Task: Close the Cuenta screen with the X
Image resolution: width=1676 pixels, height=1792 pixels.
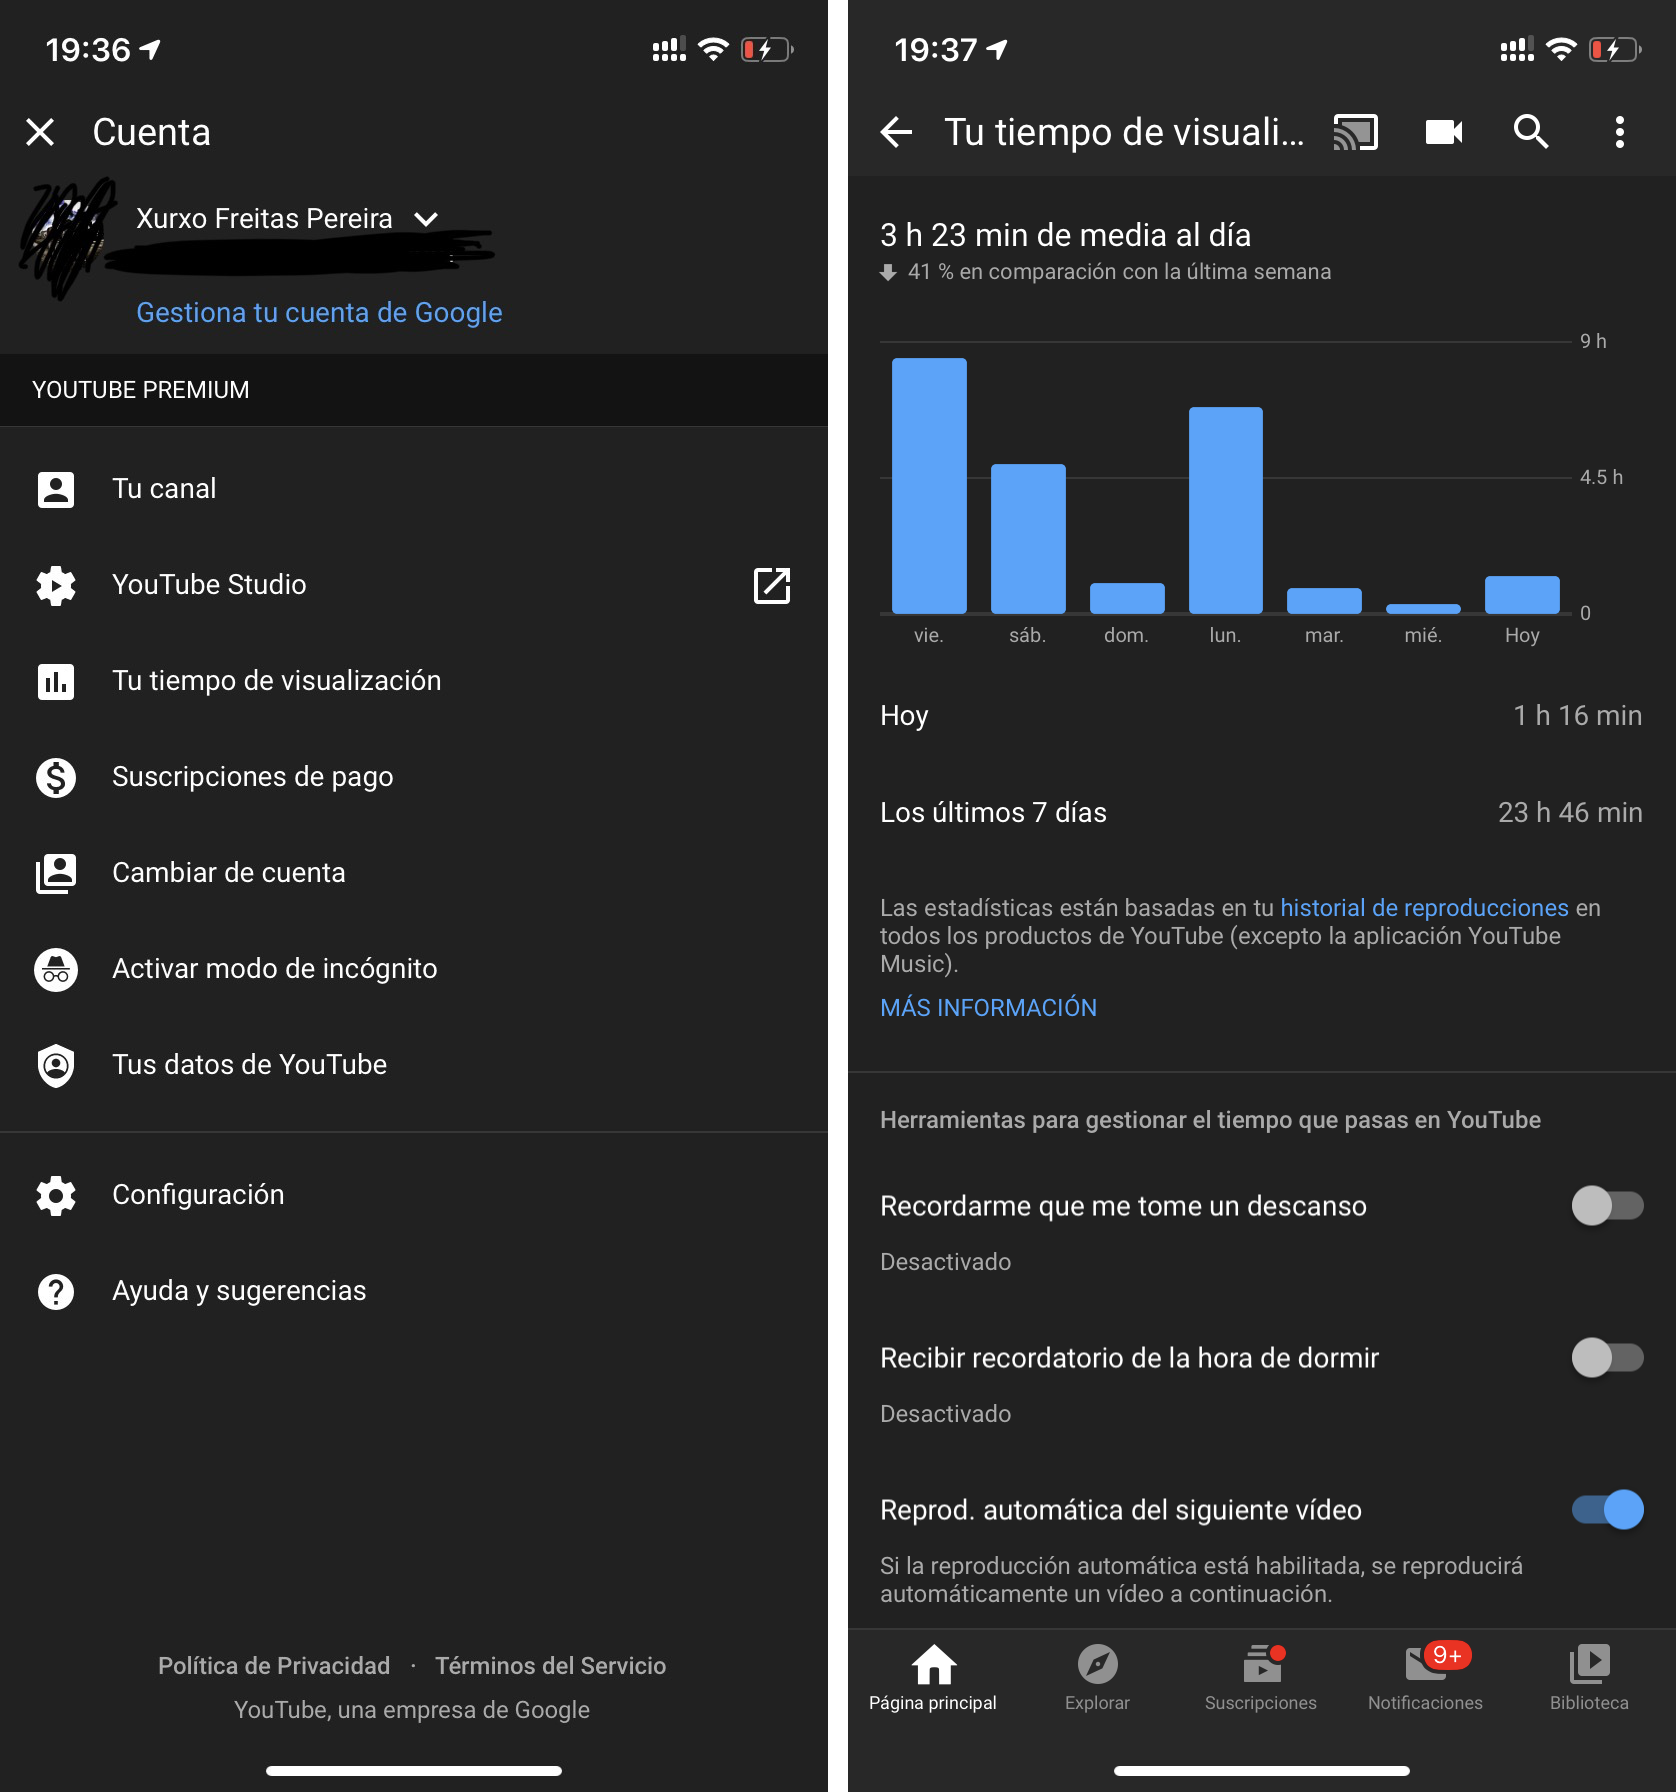Action: point(40,132)
